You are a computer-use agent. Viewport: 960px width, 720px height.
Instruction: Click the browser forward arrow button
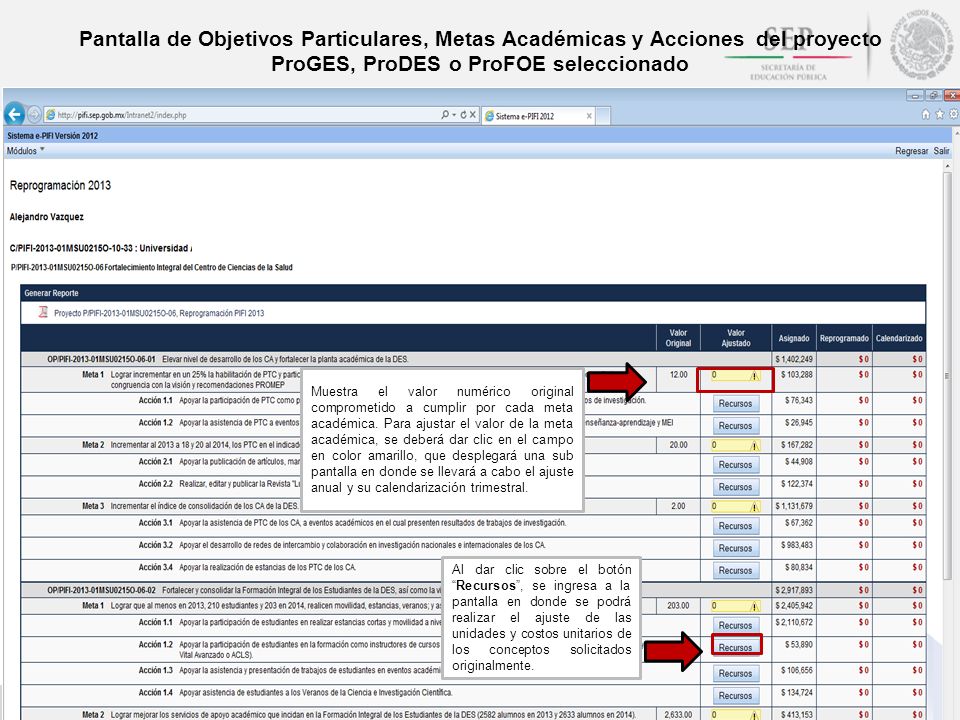pos(34,114)
